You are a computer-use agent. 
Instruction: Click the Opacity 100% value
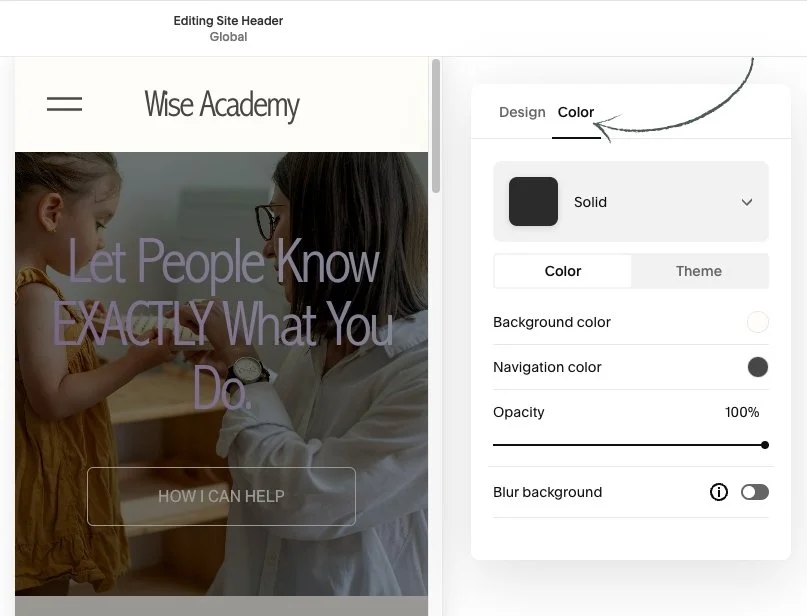742,412
